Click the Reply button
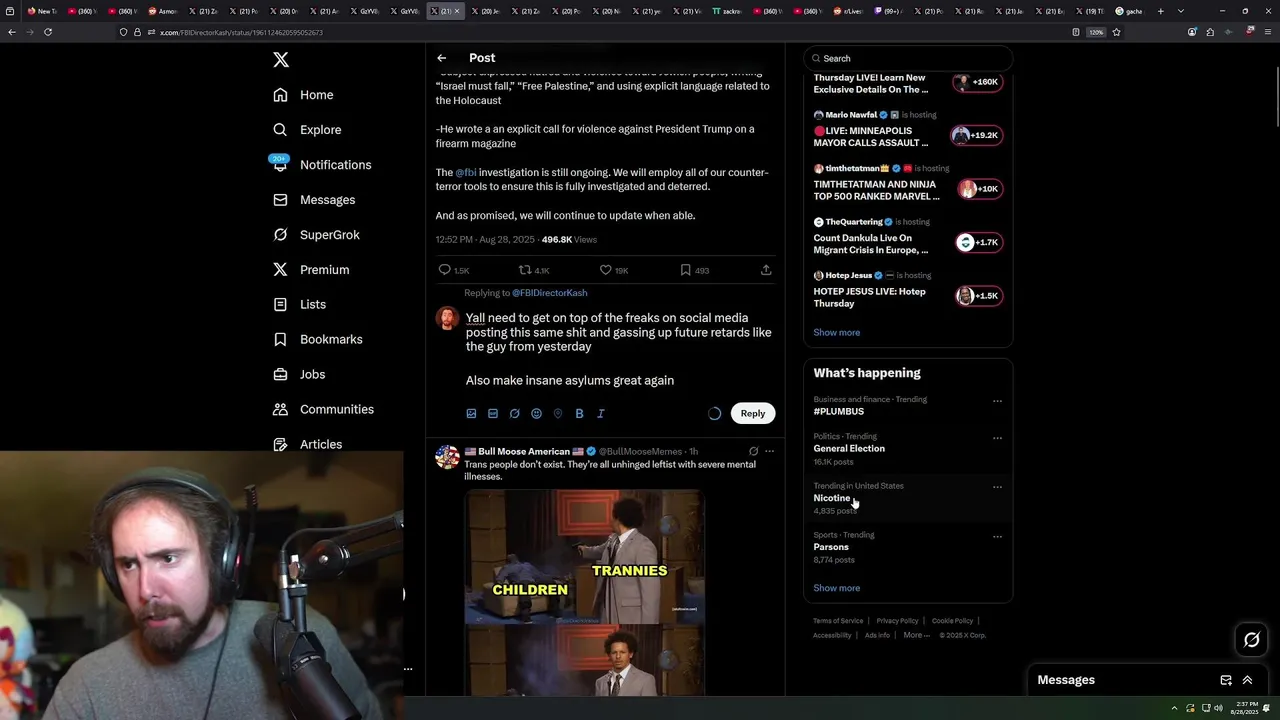Viewport: 1280px width, 720px height. (753, 413)
